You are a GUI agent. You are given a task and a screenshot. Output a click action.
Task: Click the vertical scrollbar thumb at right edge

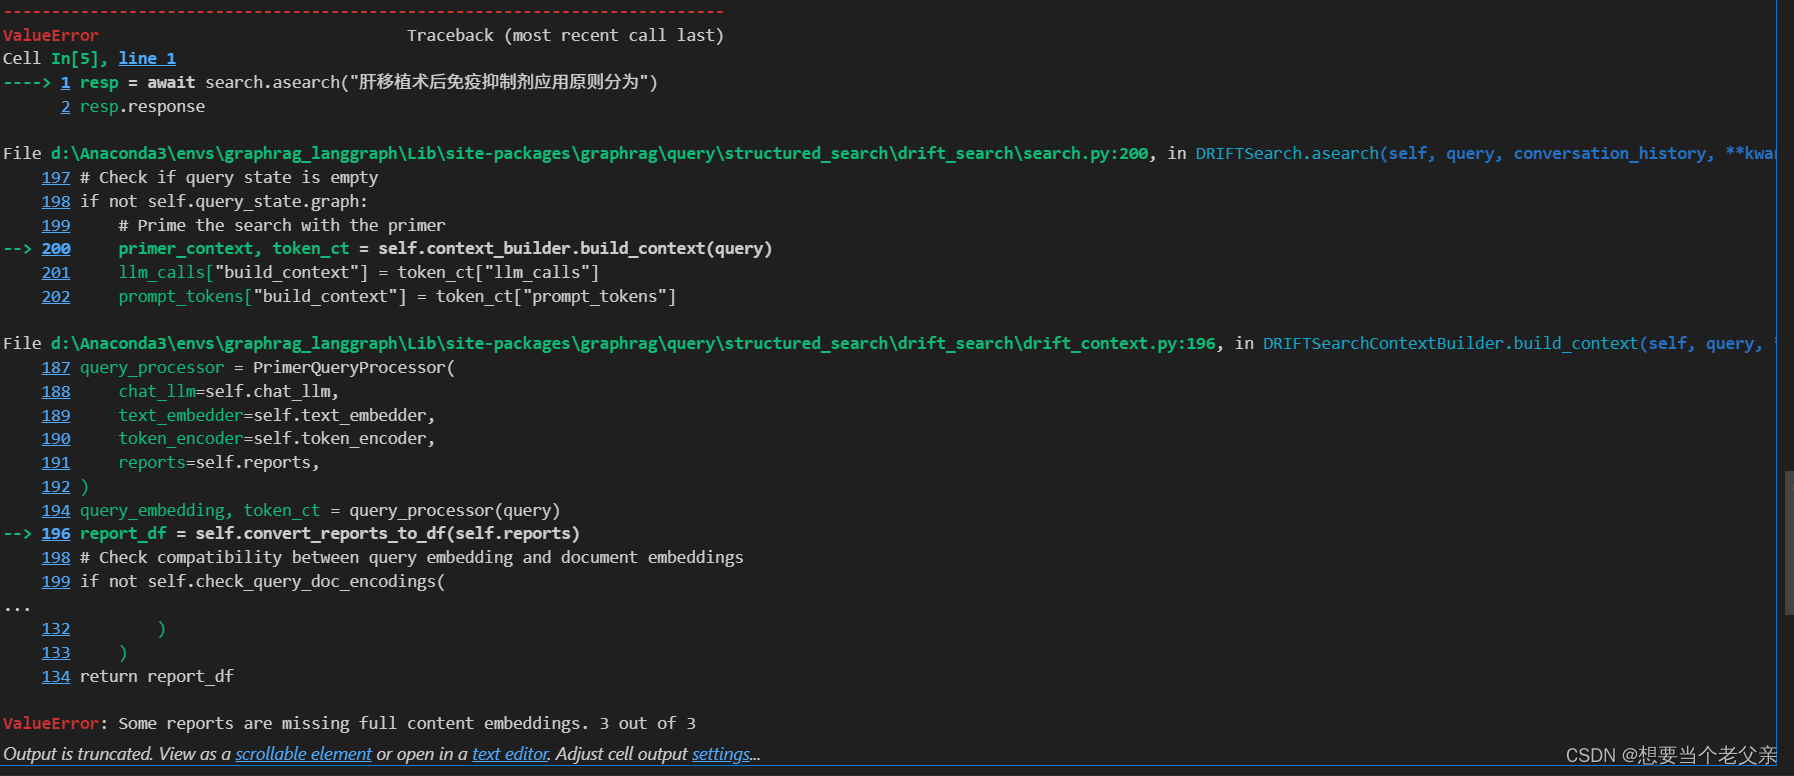tap(1788, 542)
